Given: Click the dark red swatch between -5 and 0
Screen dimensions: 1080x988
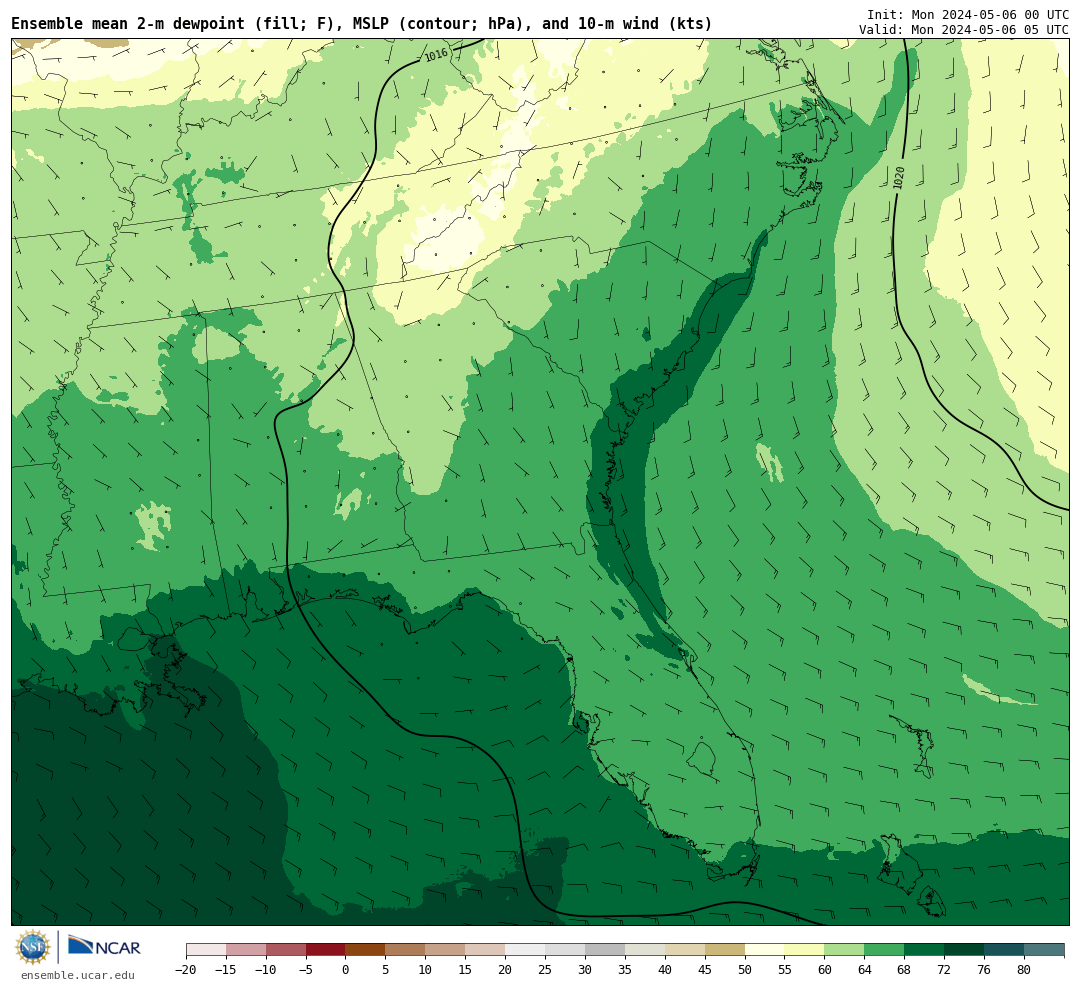Looking at the screenshot, I should click(x=326, y=950).
